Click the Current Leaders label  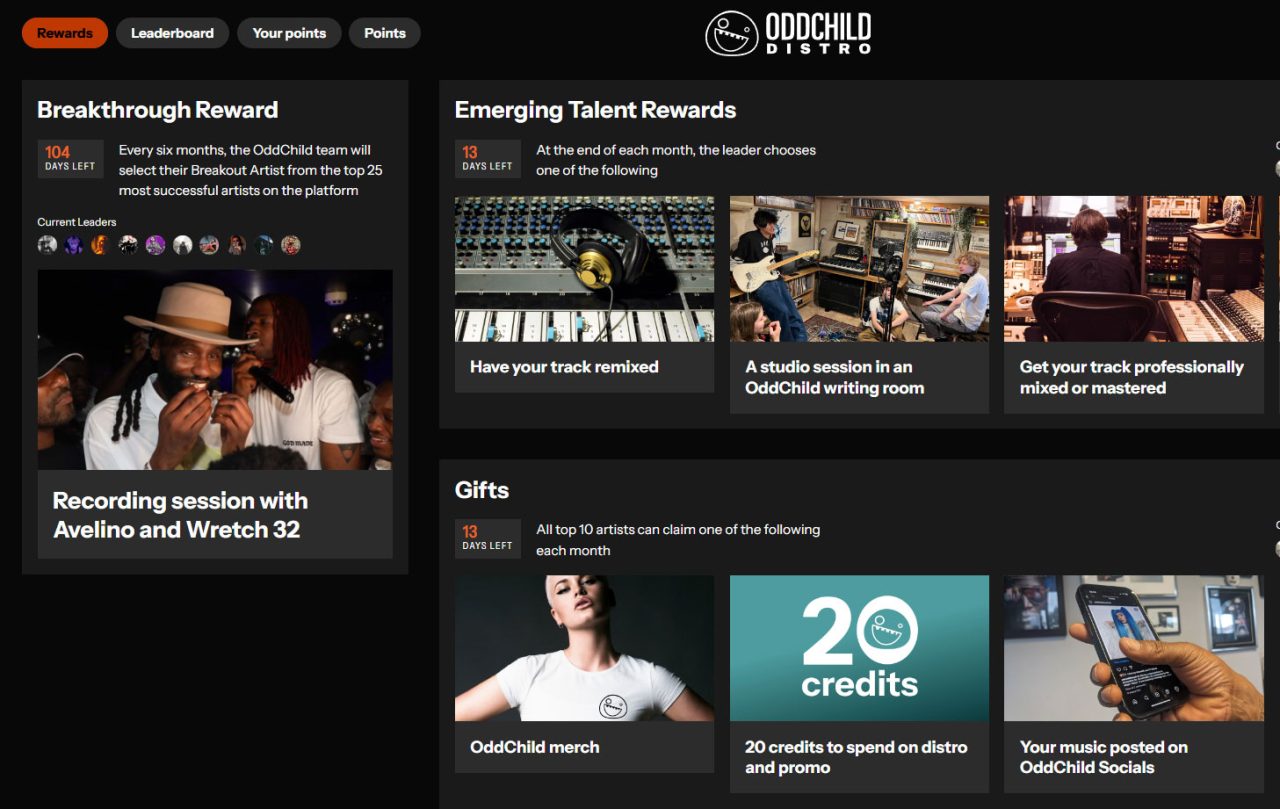point(77,222)
